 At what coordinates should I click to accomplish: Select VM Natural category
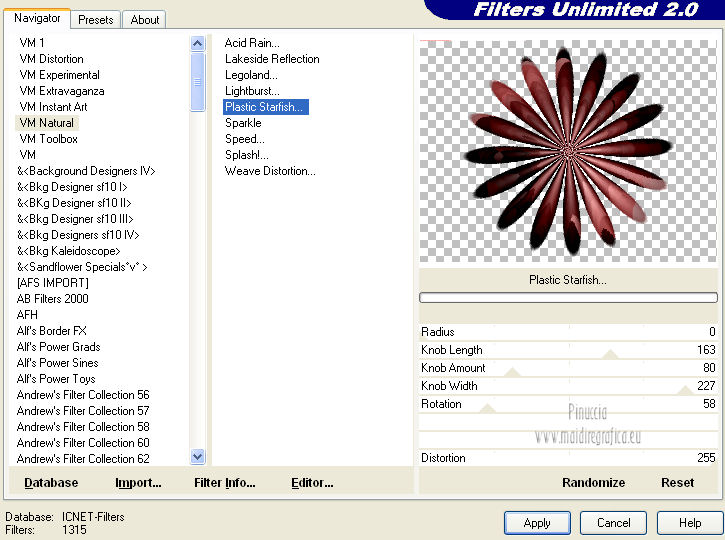click(46, 123)
